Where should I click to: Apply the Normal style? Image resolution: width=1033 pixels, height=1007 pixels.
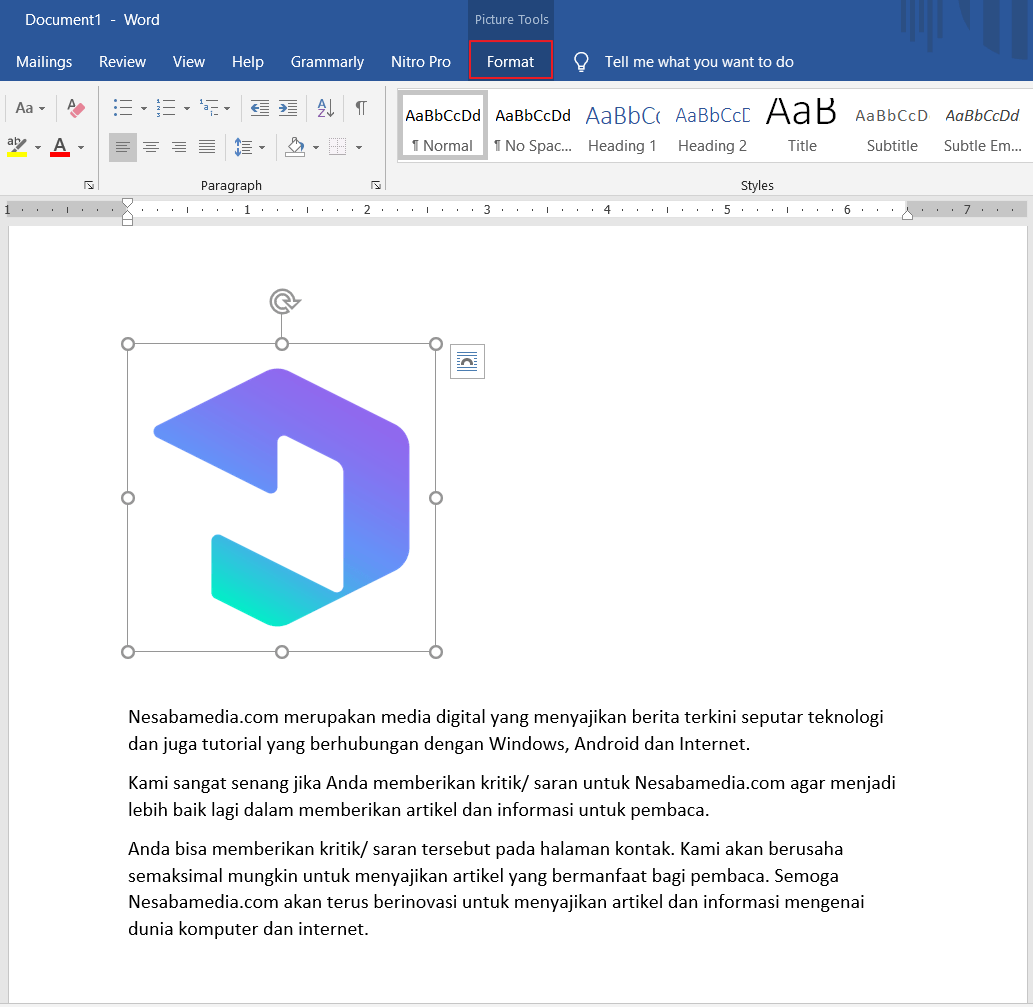click(x=443, y=126)
